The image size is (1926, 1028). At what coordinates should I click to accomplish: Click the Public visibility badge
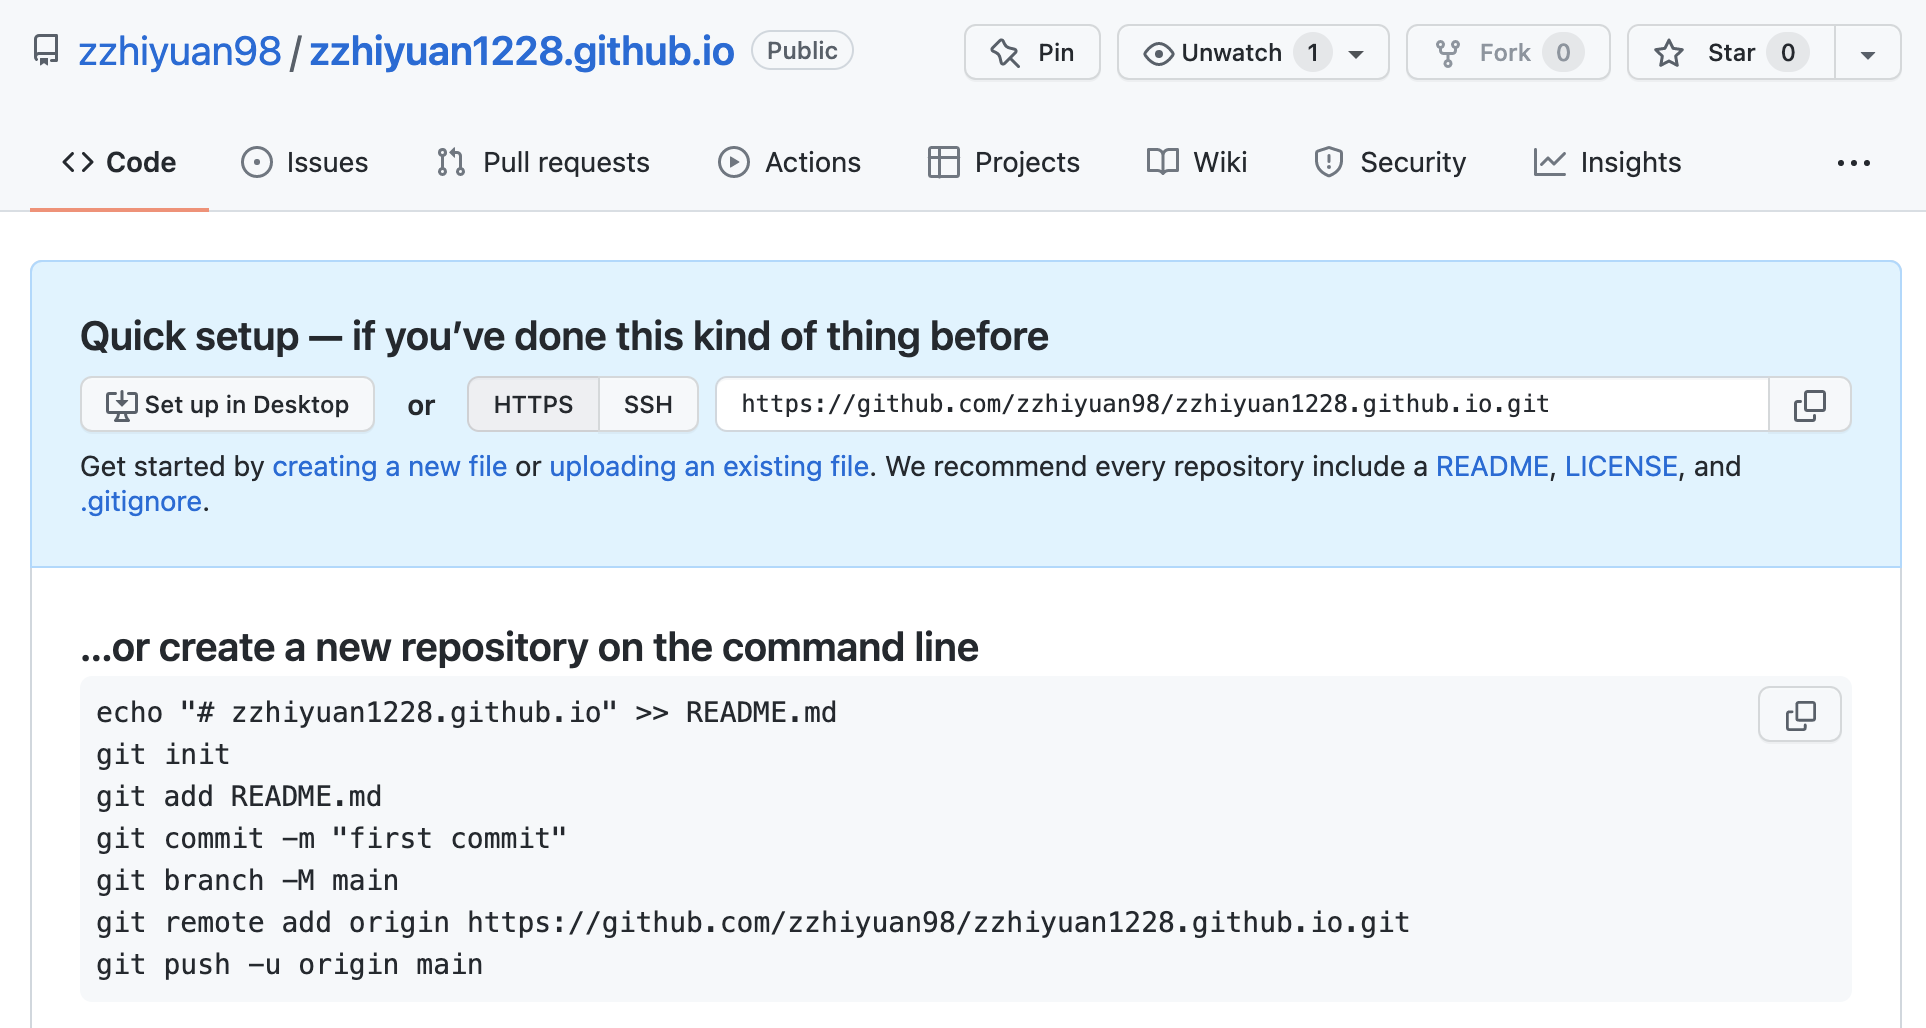(802, 51)
